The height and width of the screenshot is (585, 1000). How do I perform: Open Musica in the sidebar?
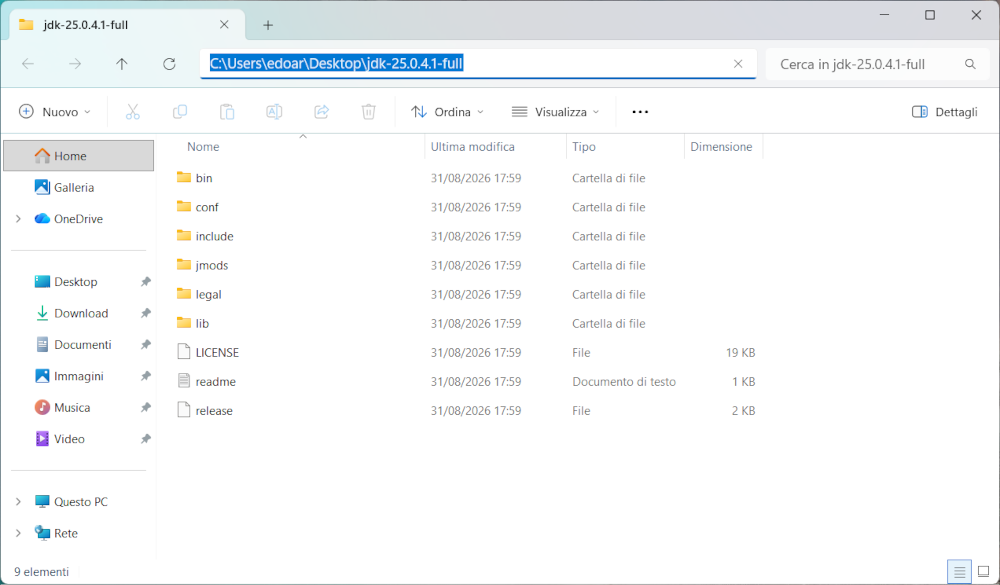pos(71,407)
